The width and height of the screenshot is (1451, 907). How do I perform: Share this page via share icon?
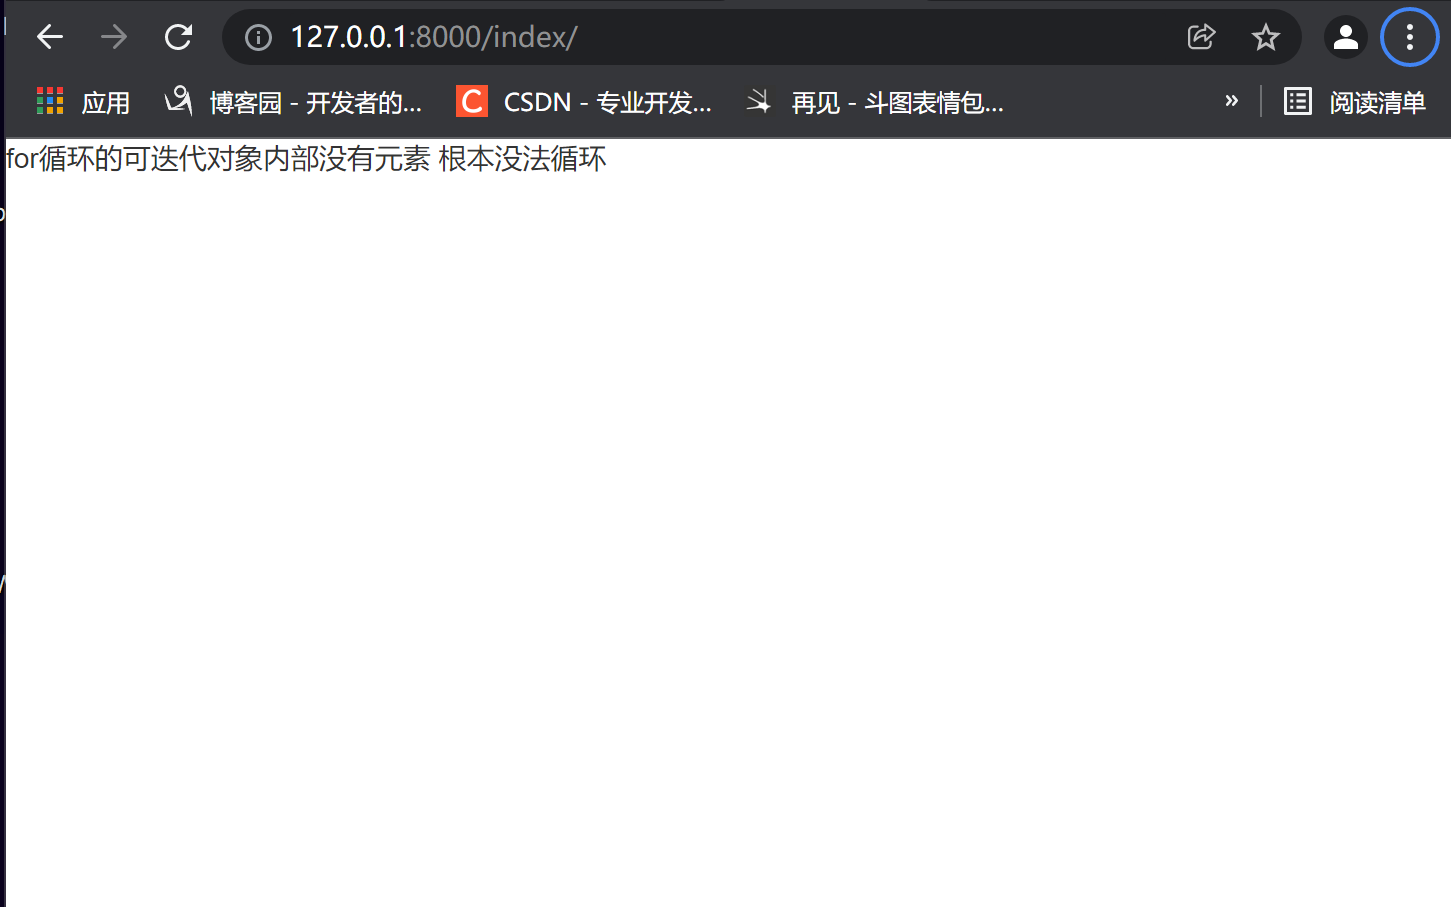(1201, 37)
